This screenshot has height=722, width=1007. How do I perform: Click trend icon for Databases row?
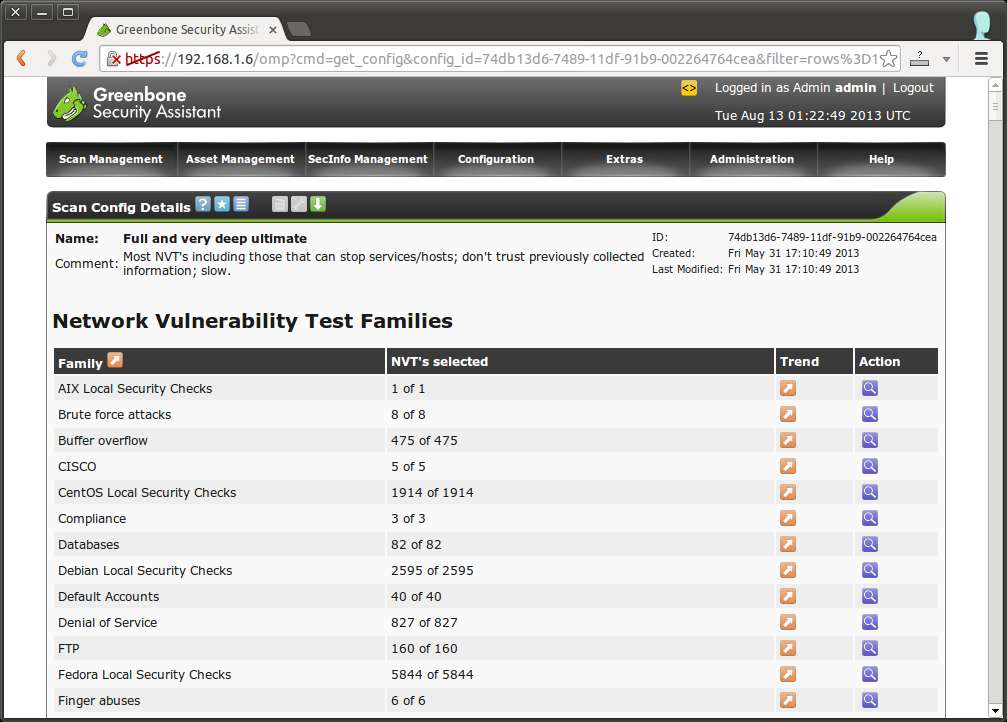pos(788,544)
